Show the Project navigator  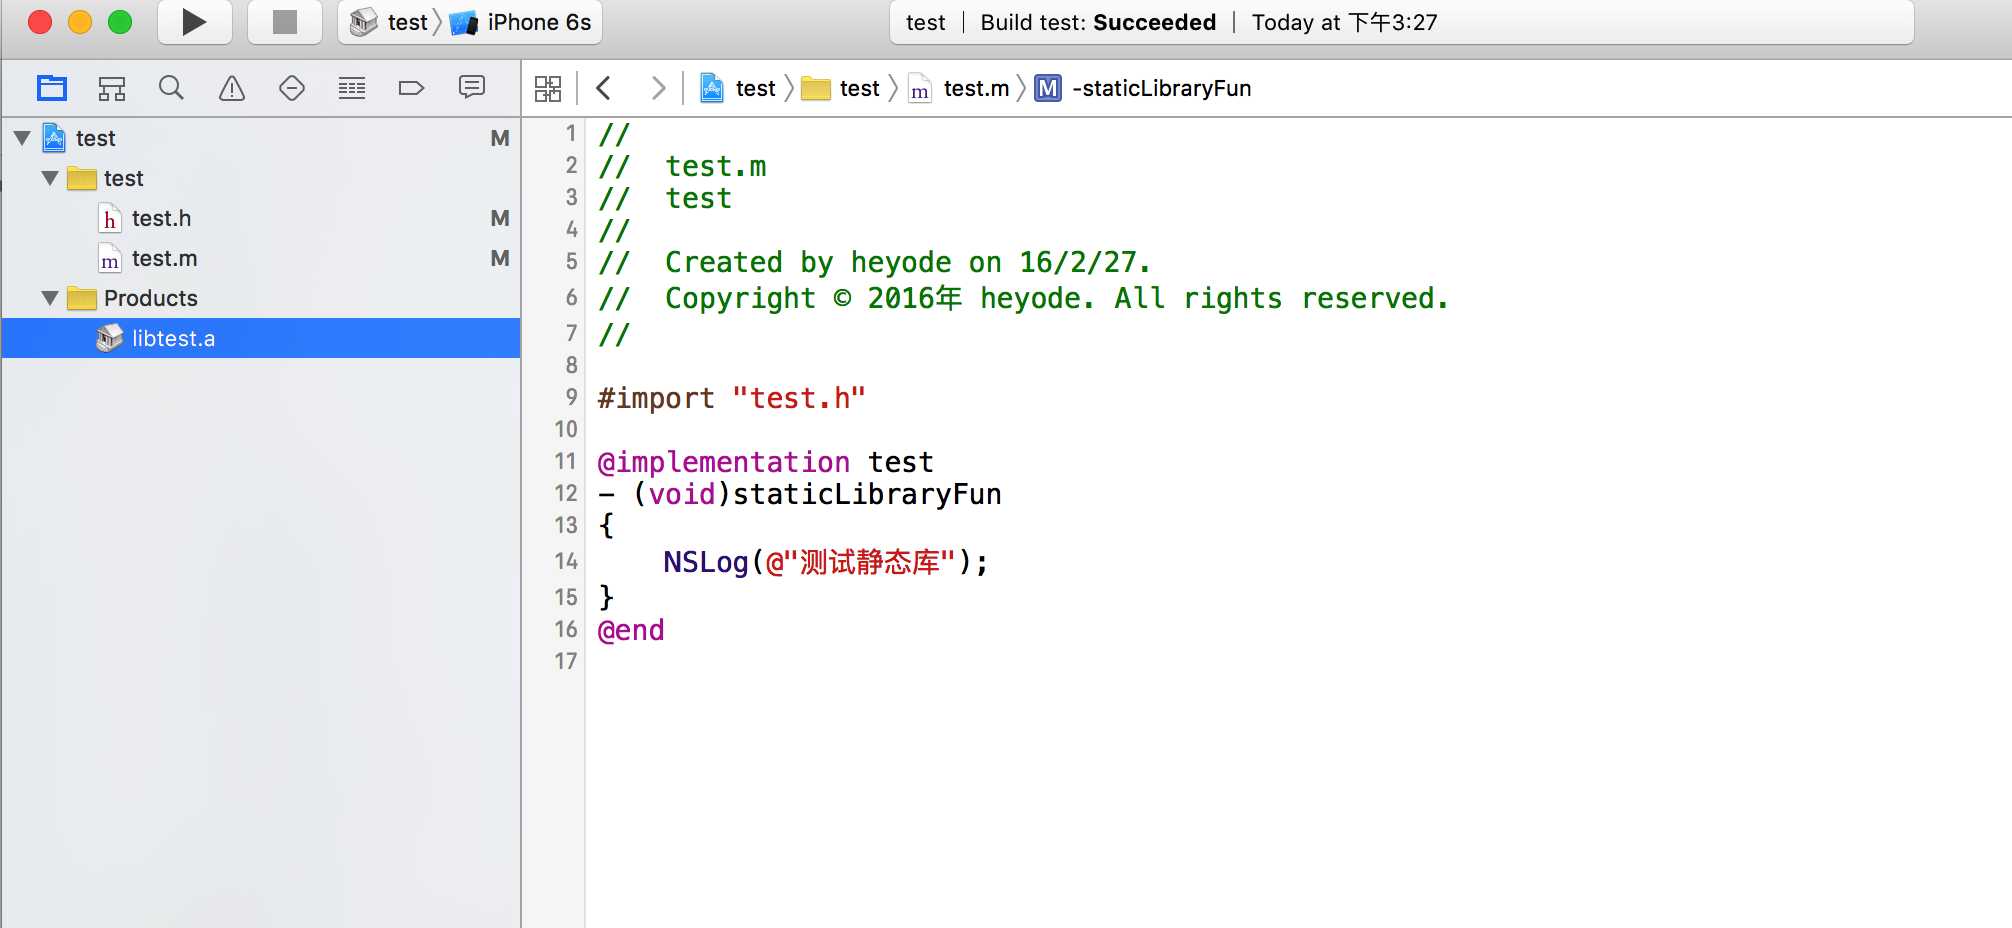[x=52, y=88]
